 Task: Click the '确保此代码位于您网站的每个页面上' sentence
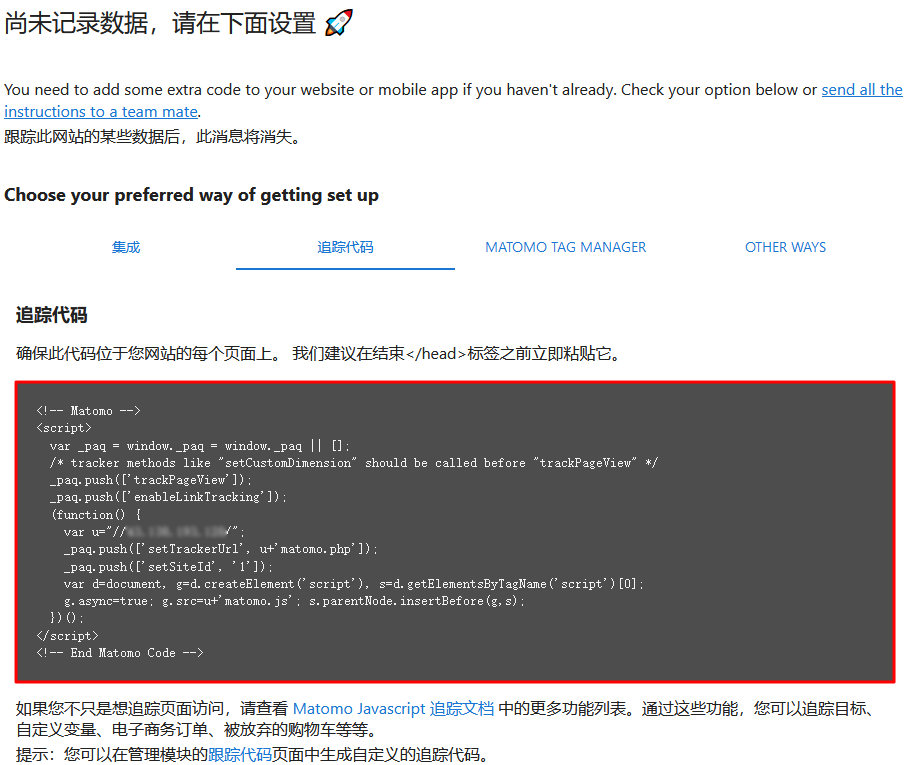[x=319, y=354]
